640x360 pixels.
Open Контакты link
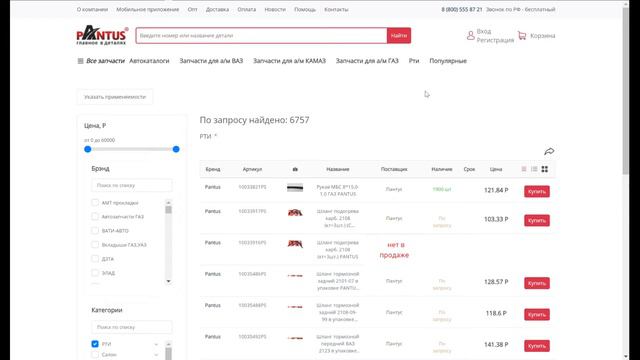coord(336,9)
